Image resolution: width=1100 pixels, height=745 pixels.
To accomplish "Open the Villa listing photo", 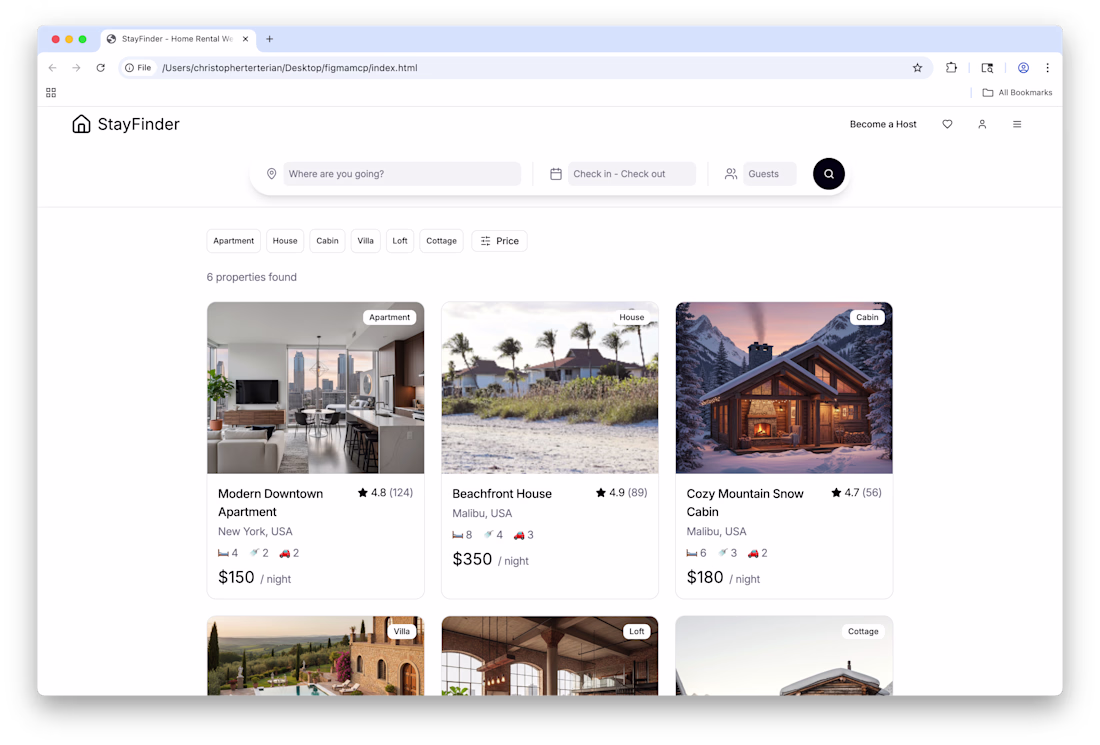I will coord(316,656).
